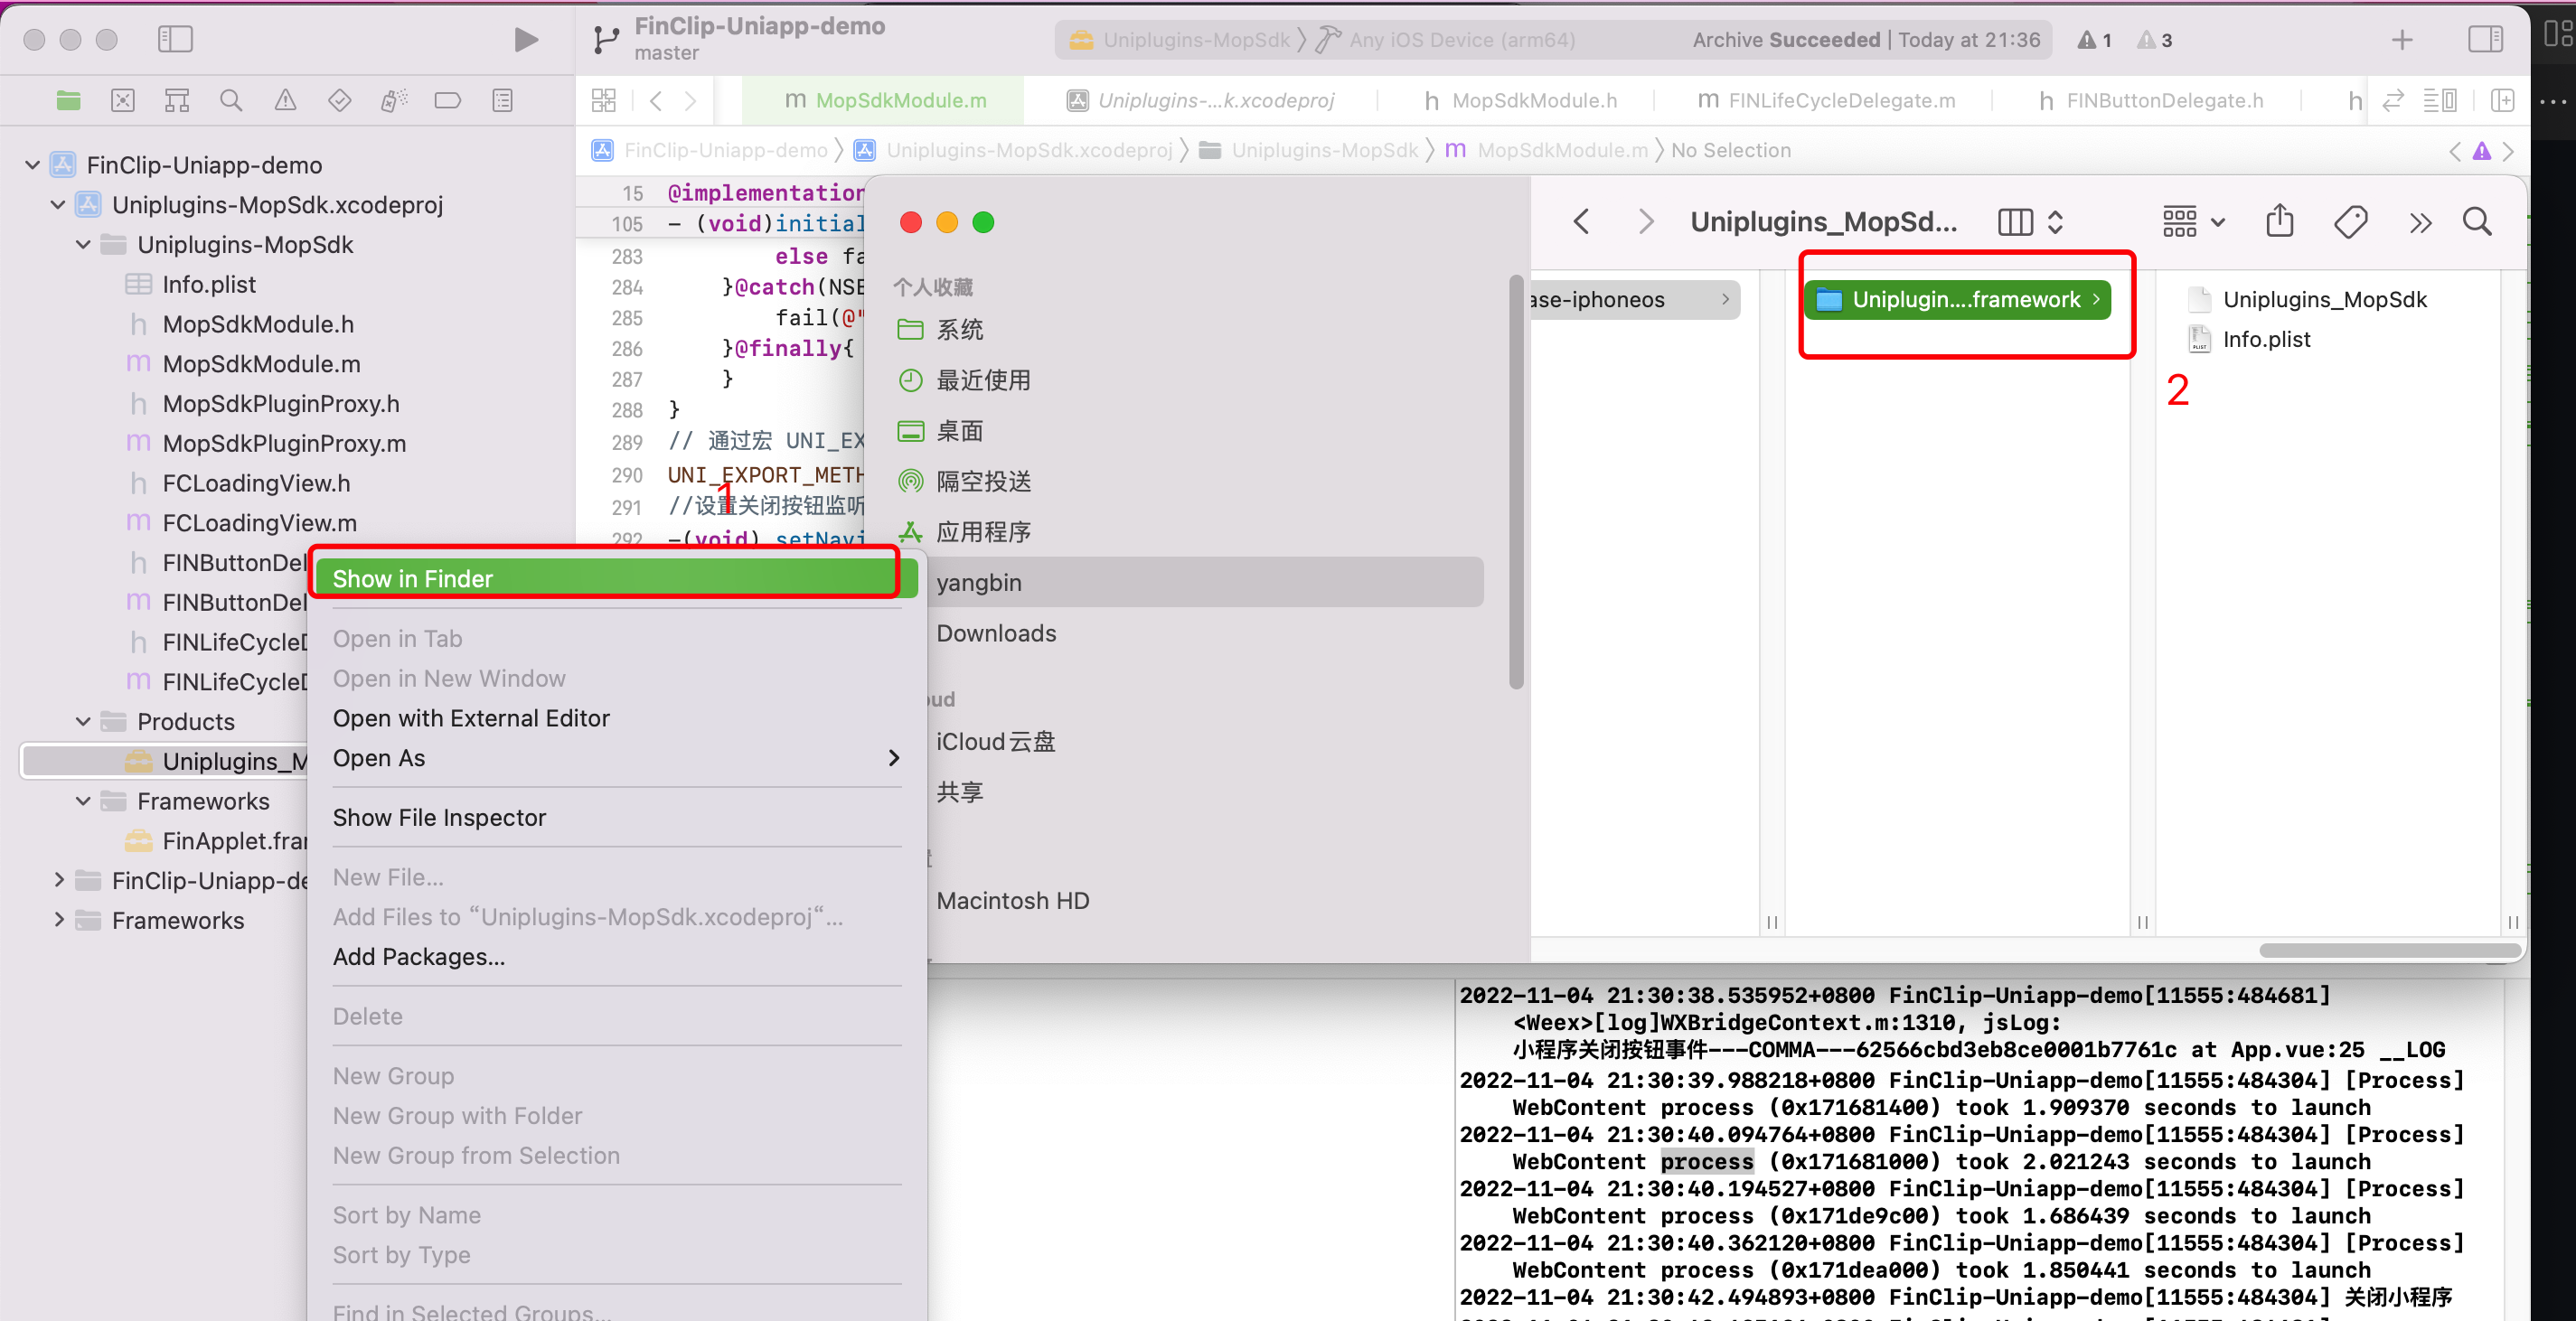Screen dimensions: 2576x1321
Task: Click the Finder horizontal scrollbar
Action: [2389, 950]
